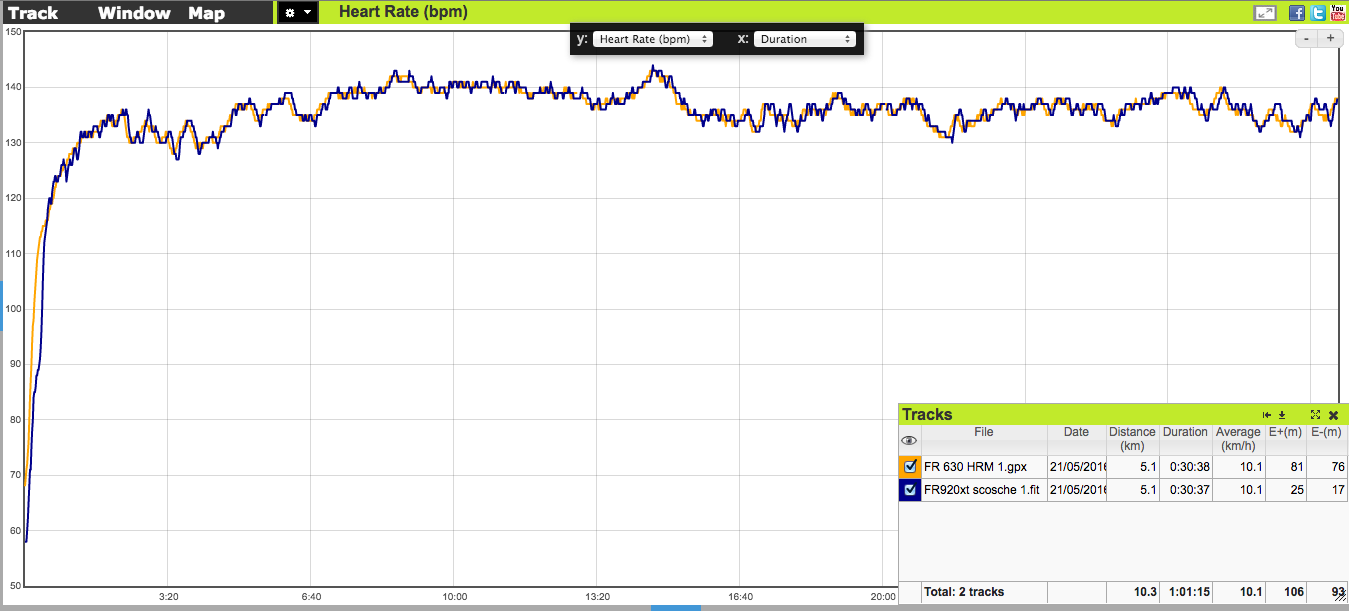Grab the Tracks panel resize handle
This screenshot has height=611, width=1349.
pyautogui.click(x=1339, y=595)
